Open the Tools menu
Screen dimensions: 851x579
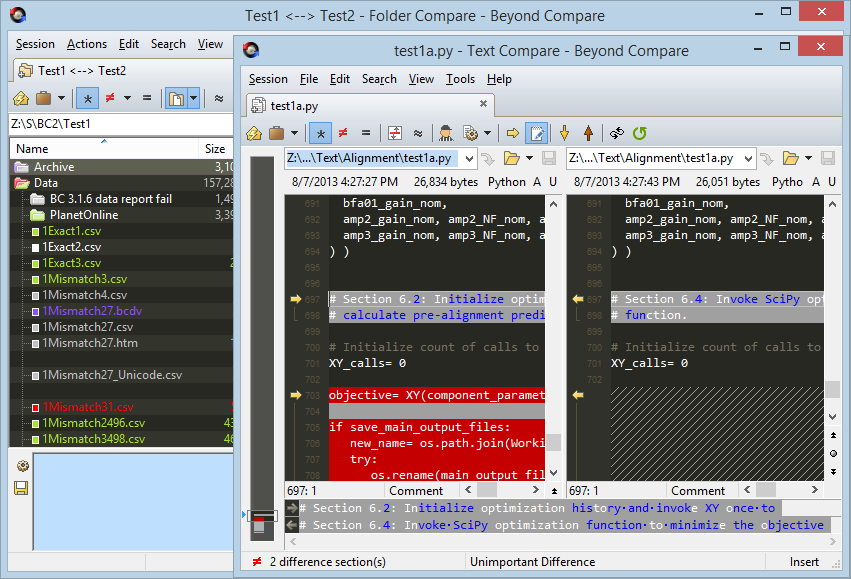[460, 79]
